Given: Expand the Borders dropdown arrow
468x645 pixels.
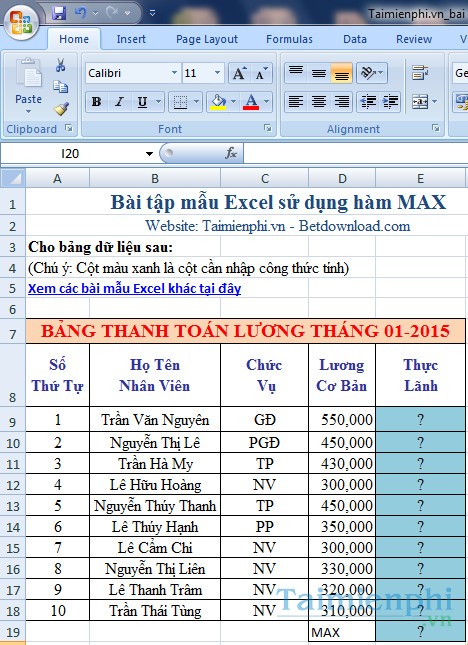Looking at the screenshot, I should (196, 102).
